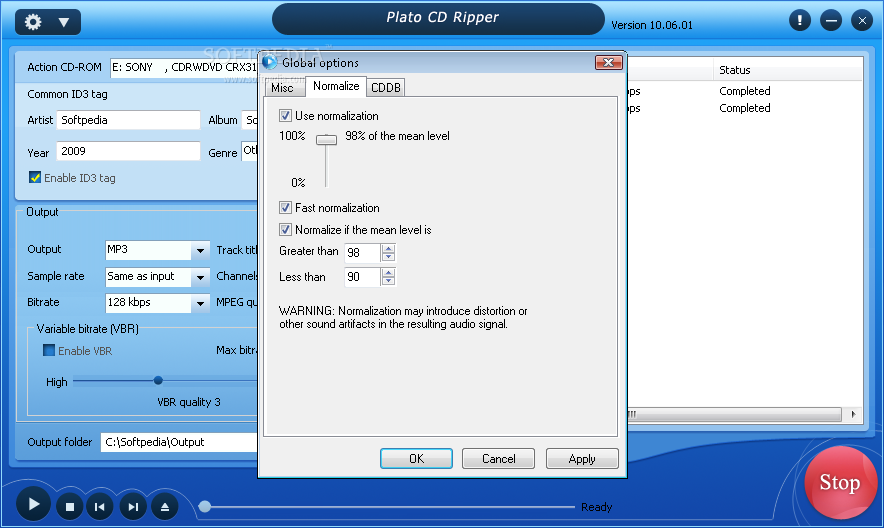Viewport: 884px width, 528px height.
Task: Increase the Greater than value
Action: pos(388,249)
